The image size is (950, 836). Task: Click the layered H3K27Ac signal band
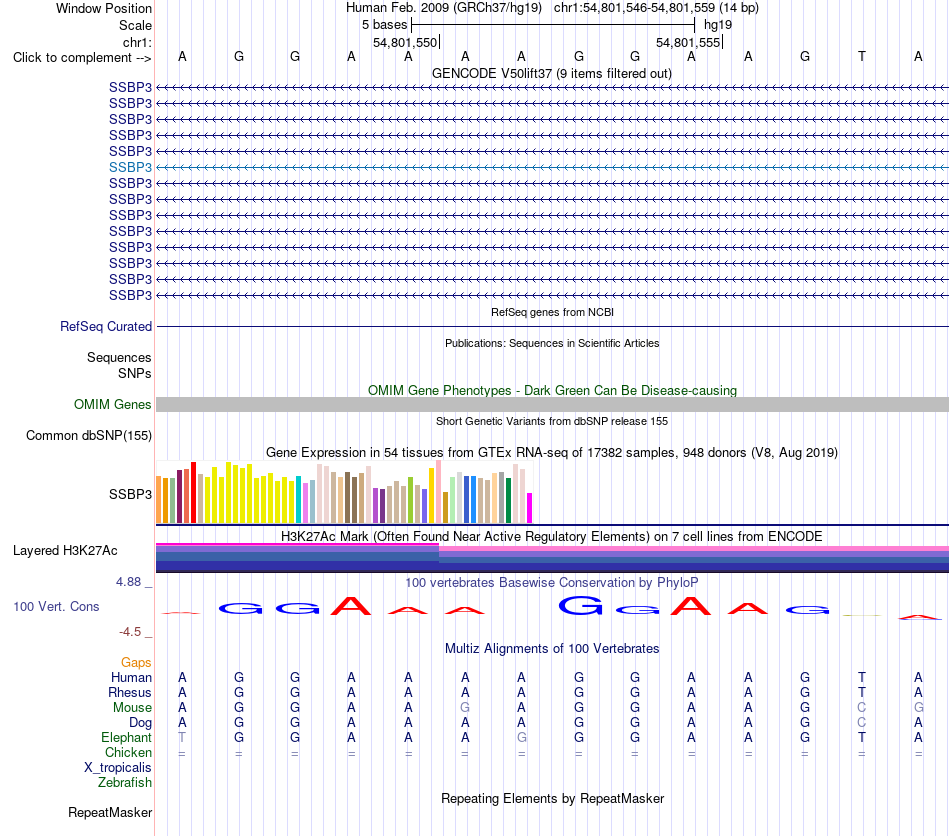pyautogui.click(x=552, y=558)
